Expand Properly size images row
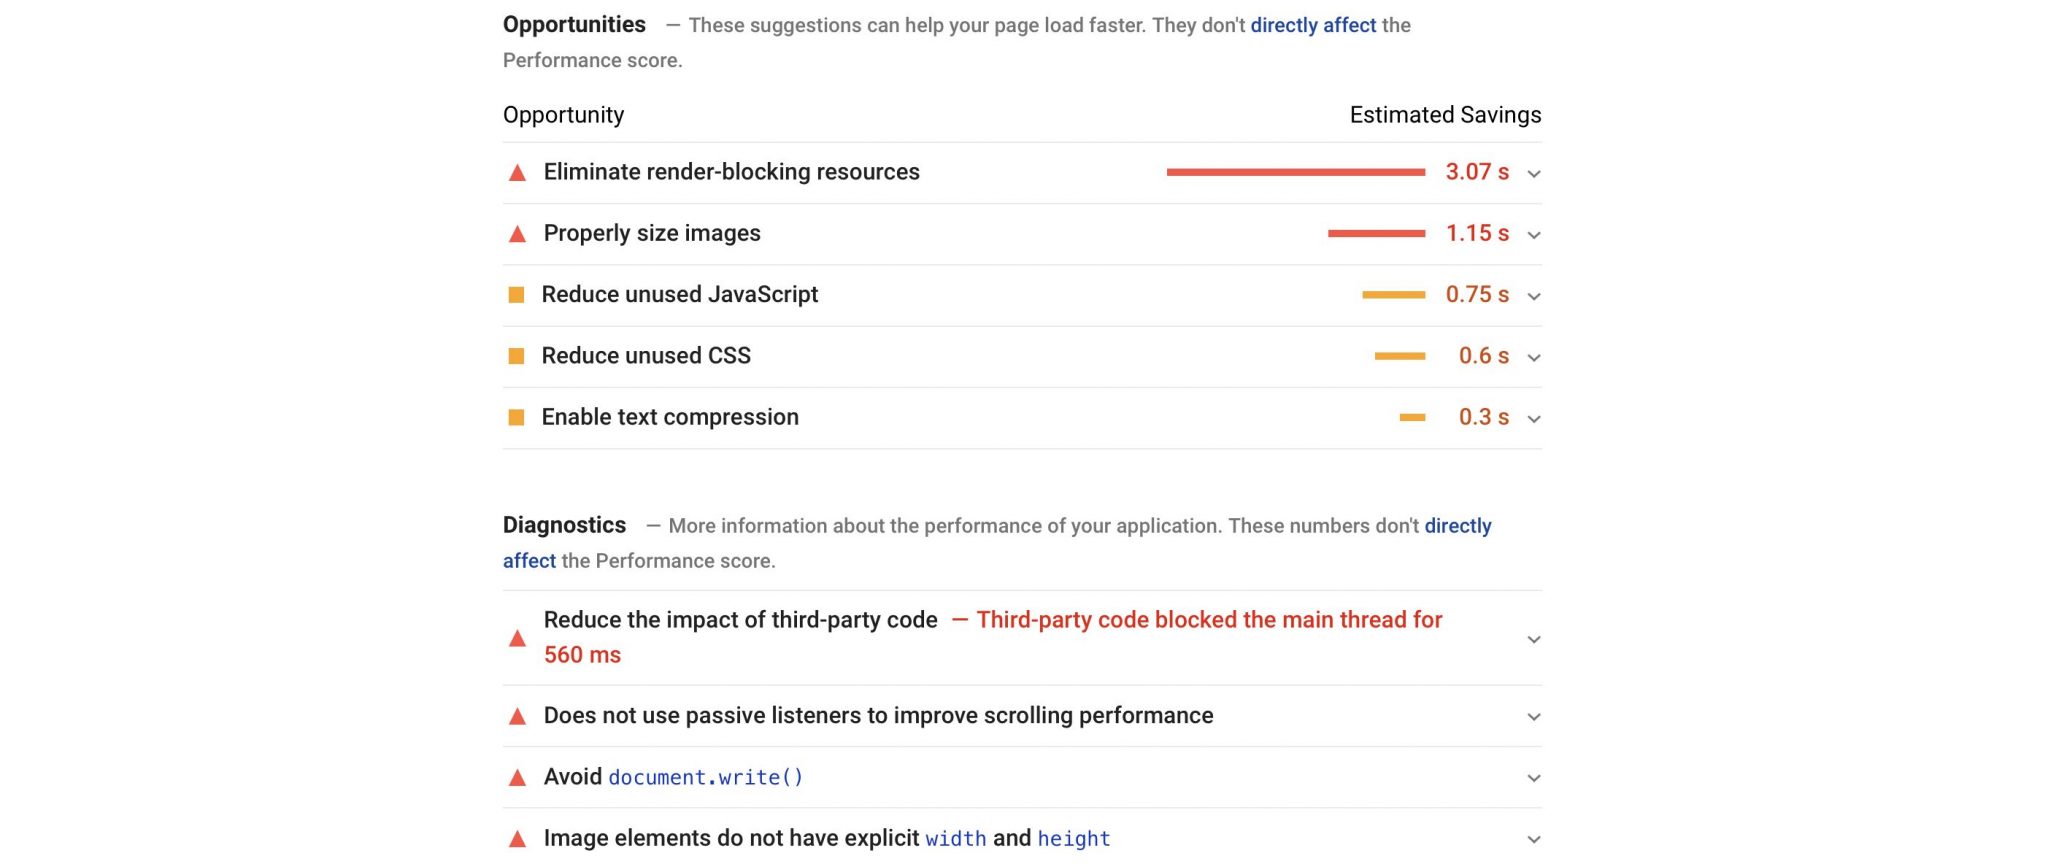 pos(1533,235)
